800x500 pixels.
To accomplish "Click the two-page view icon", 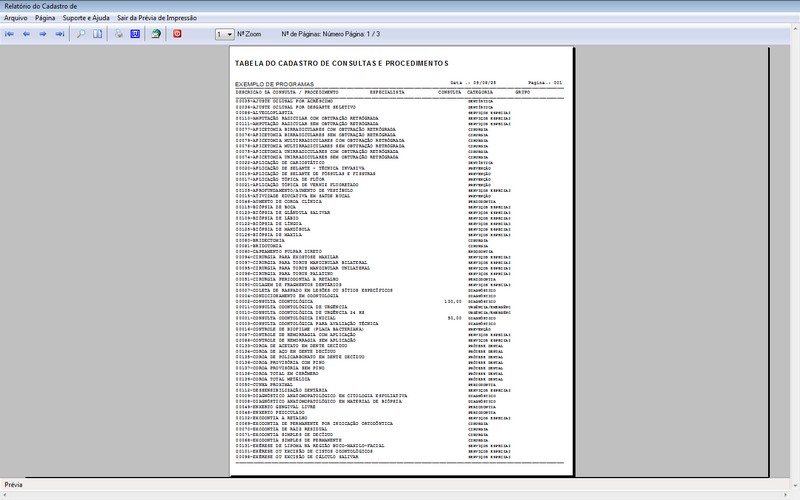I will 98,34.
